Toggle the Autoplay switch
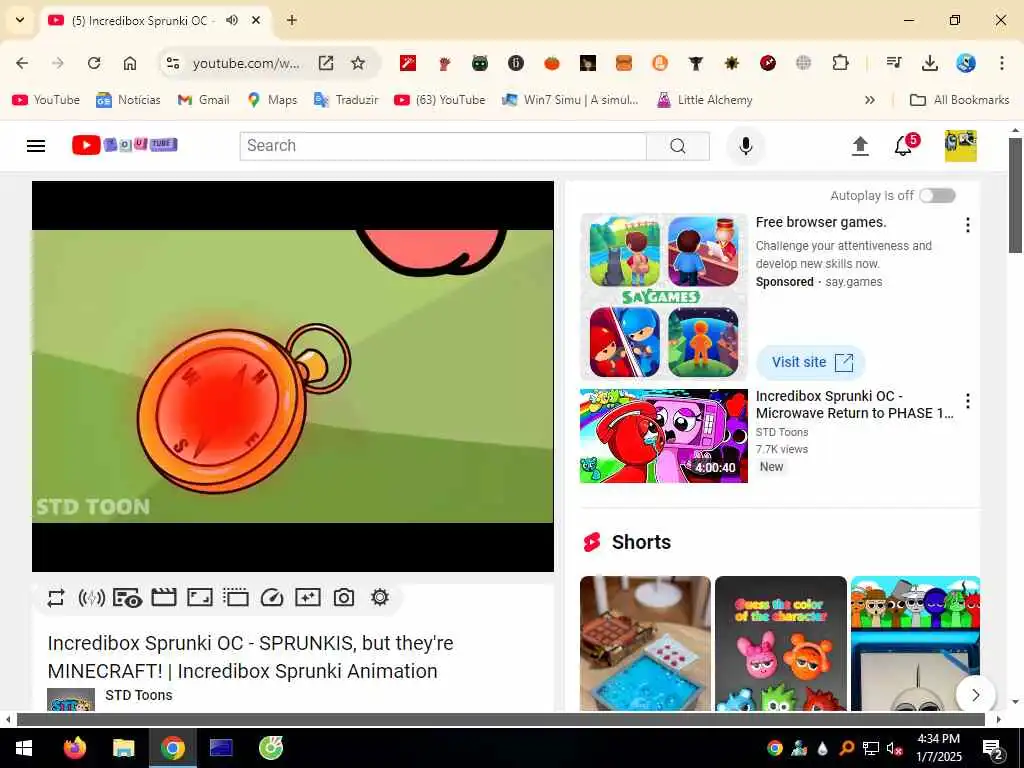This screenshot has height=768, width=1024. (x=937, y=195)
